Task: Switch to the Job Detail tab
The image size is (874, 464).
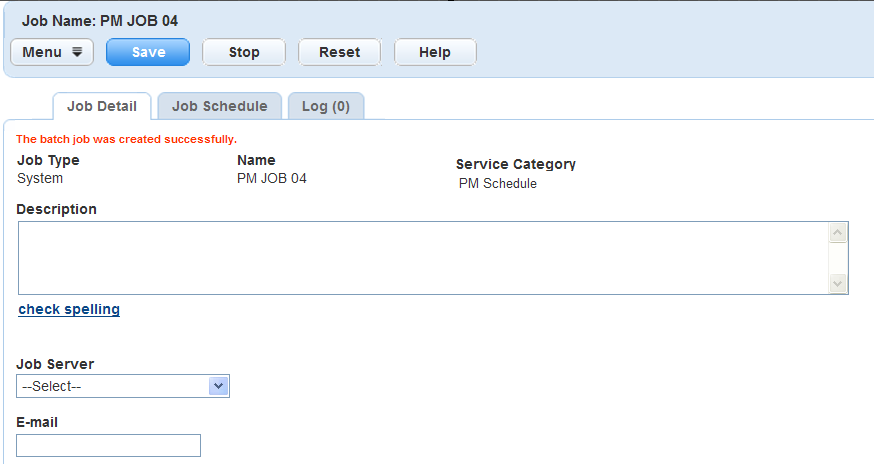Action: (101, 106)
